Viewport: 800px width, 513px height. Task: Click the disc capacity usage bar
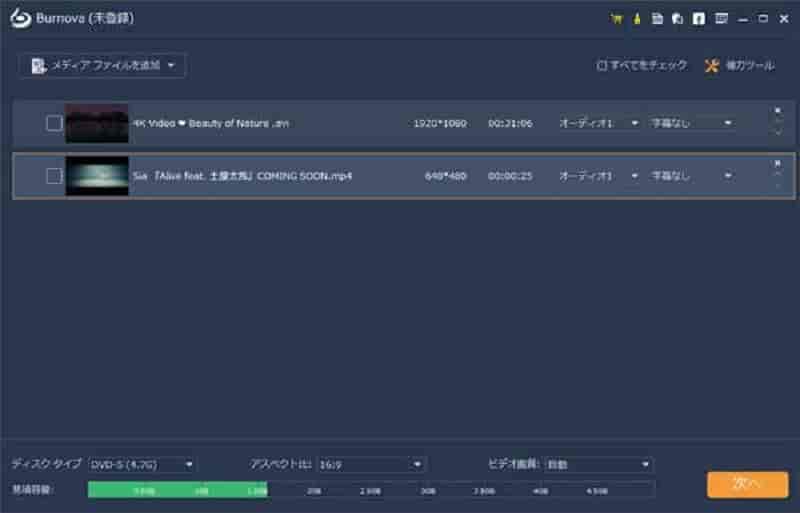click(371, 490)
